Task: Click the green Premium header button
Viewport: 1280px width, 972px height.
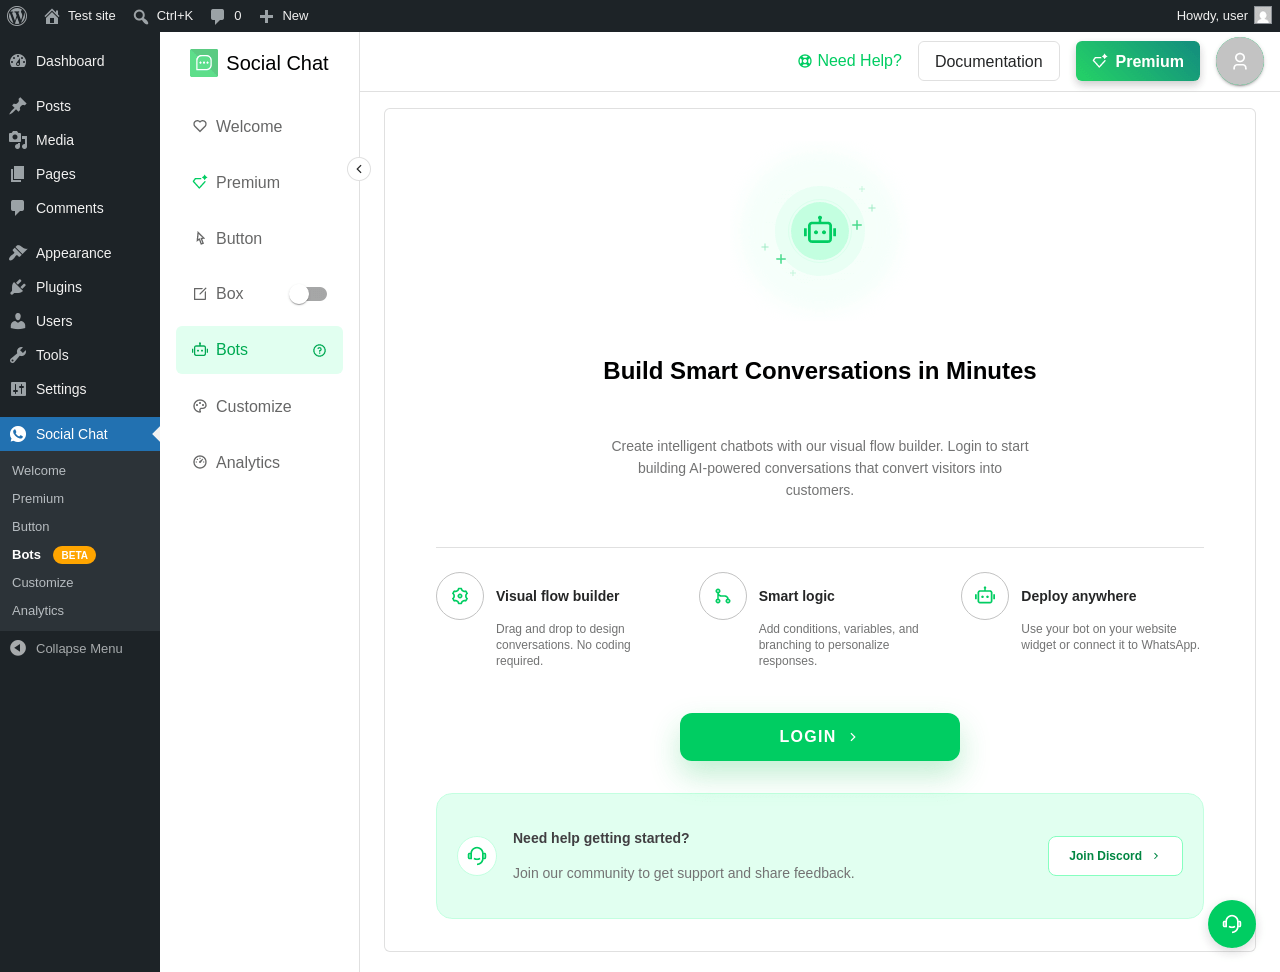Action: [x=1138, y=61]
